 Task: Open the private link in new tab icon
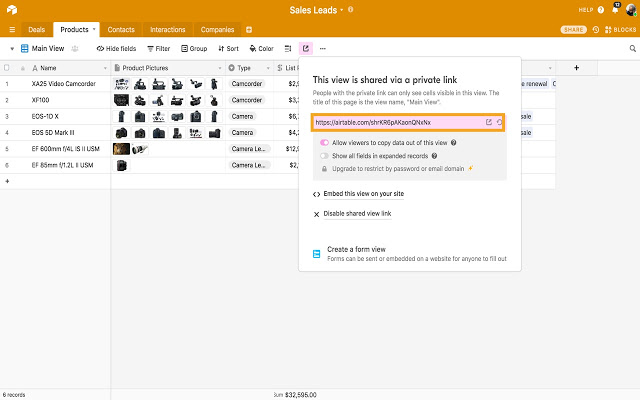coord(488,122)
